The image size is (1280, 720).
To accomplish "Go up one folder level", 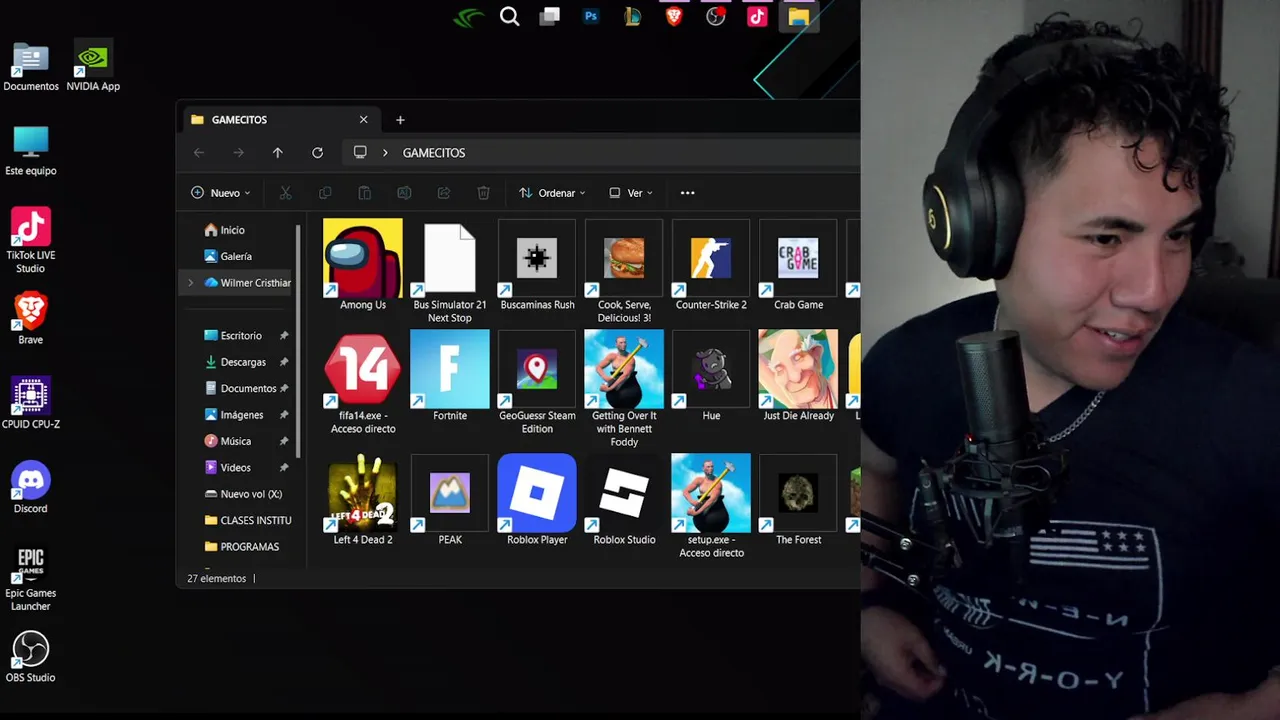I will click(x=278, y=153).
